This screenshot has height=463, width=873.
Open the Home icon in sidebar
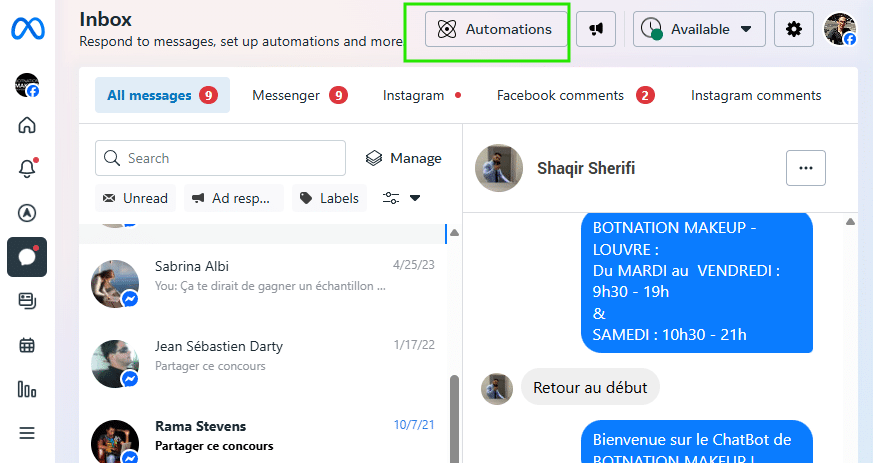[27, 125]
